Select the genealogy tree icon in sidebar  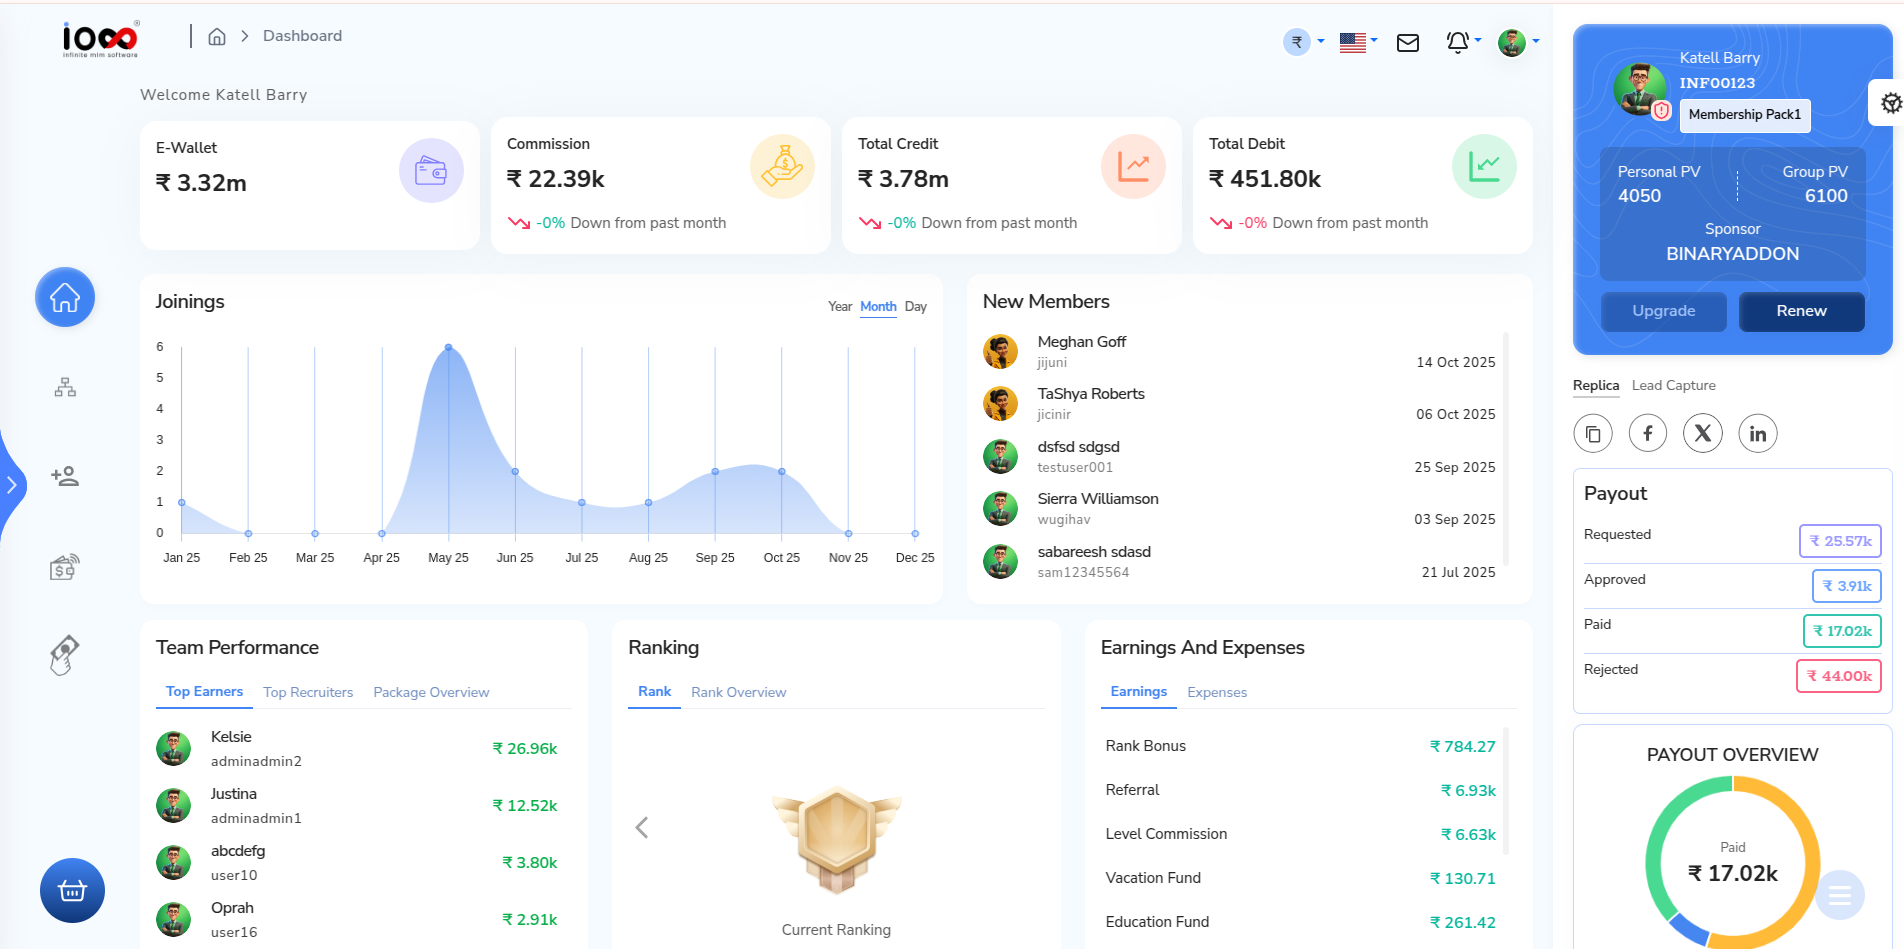pyautogui.click(x=64, y=388)
